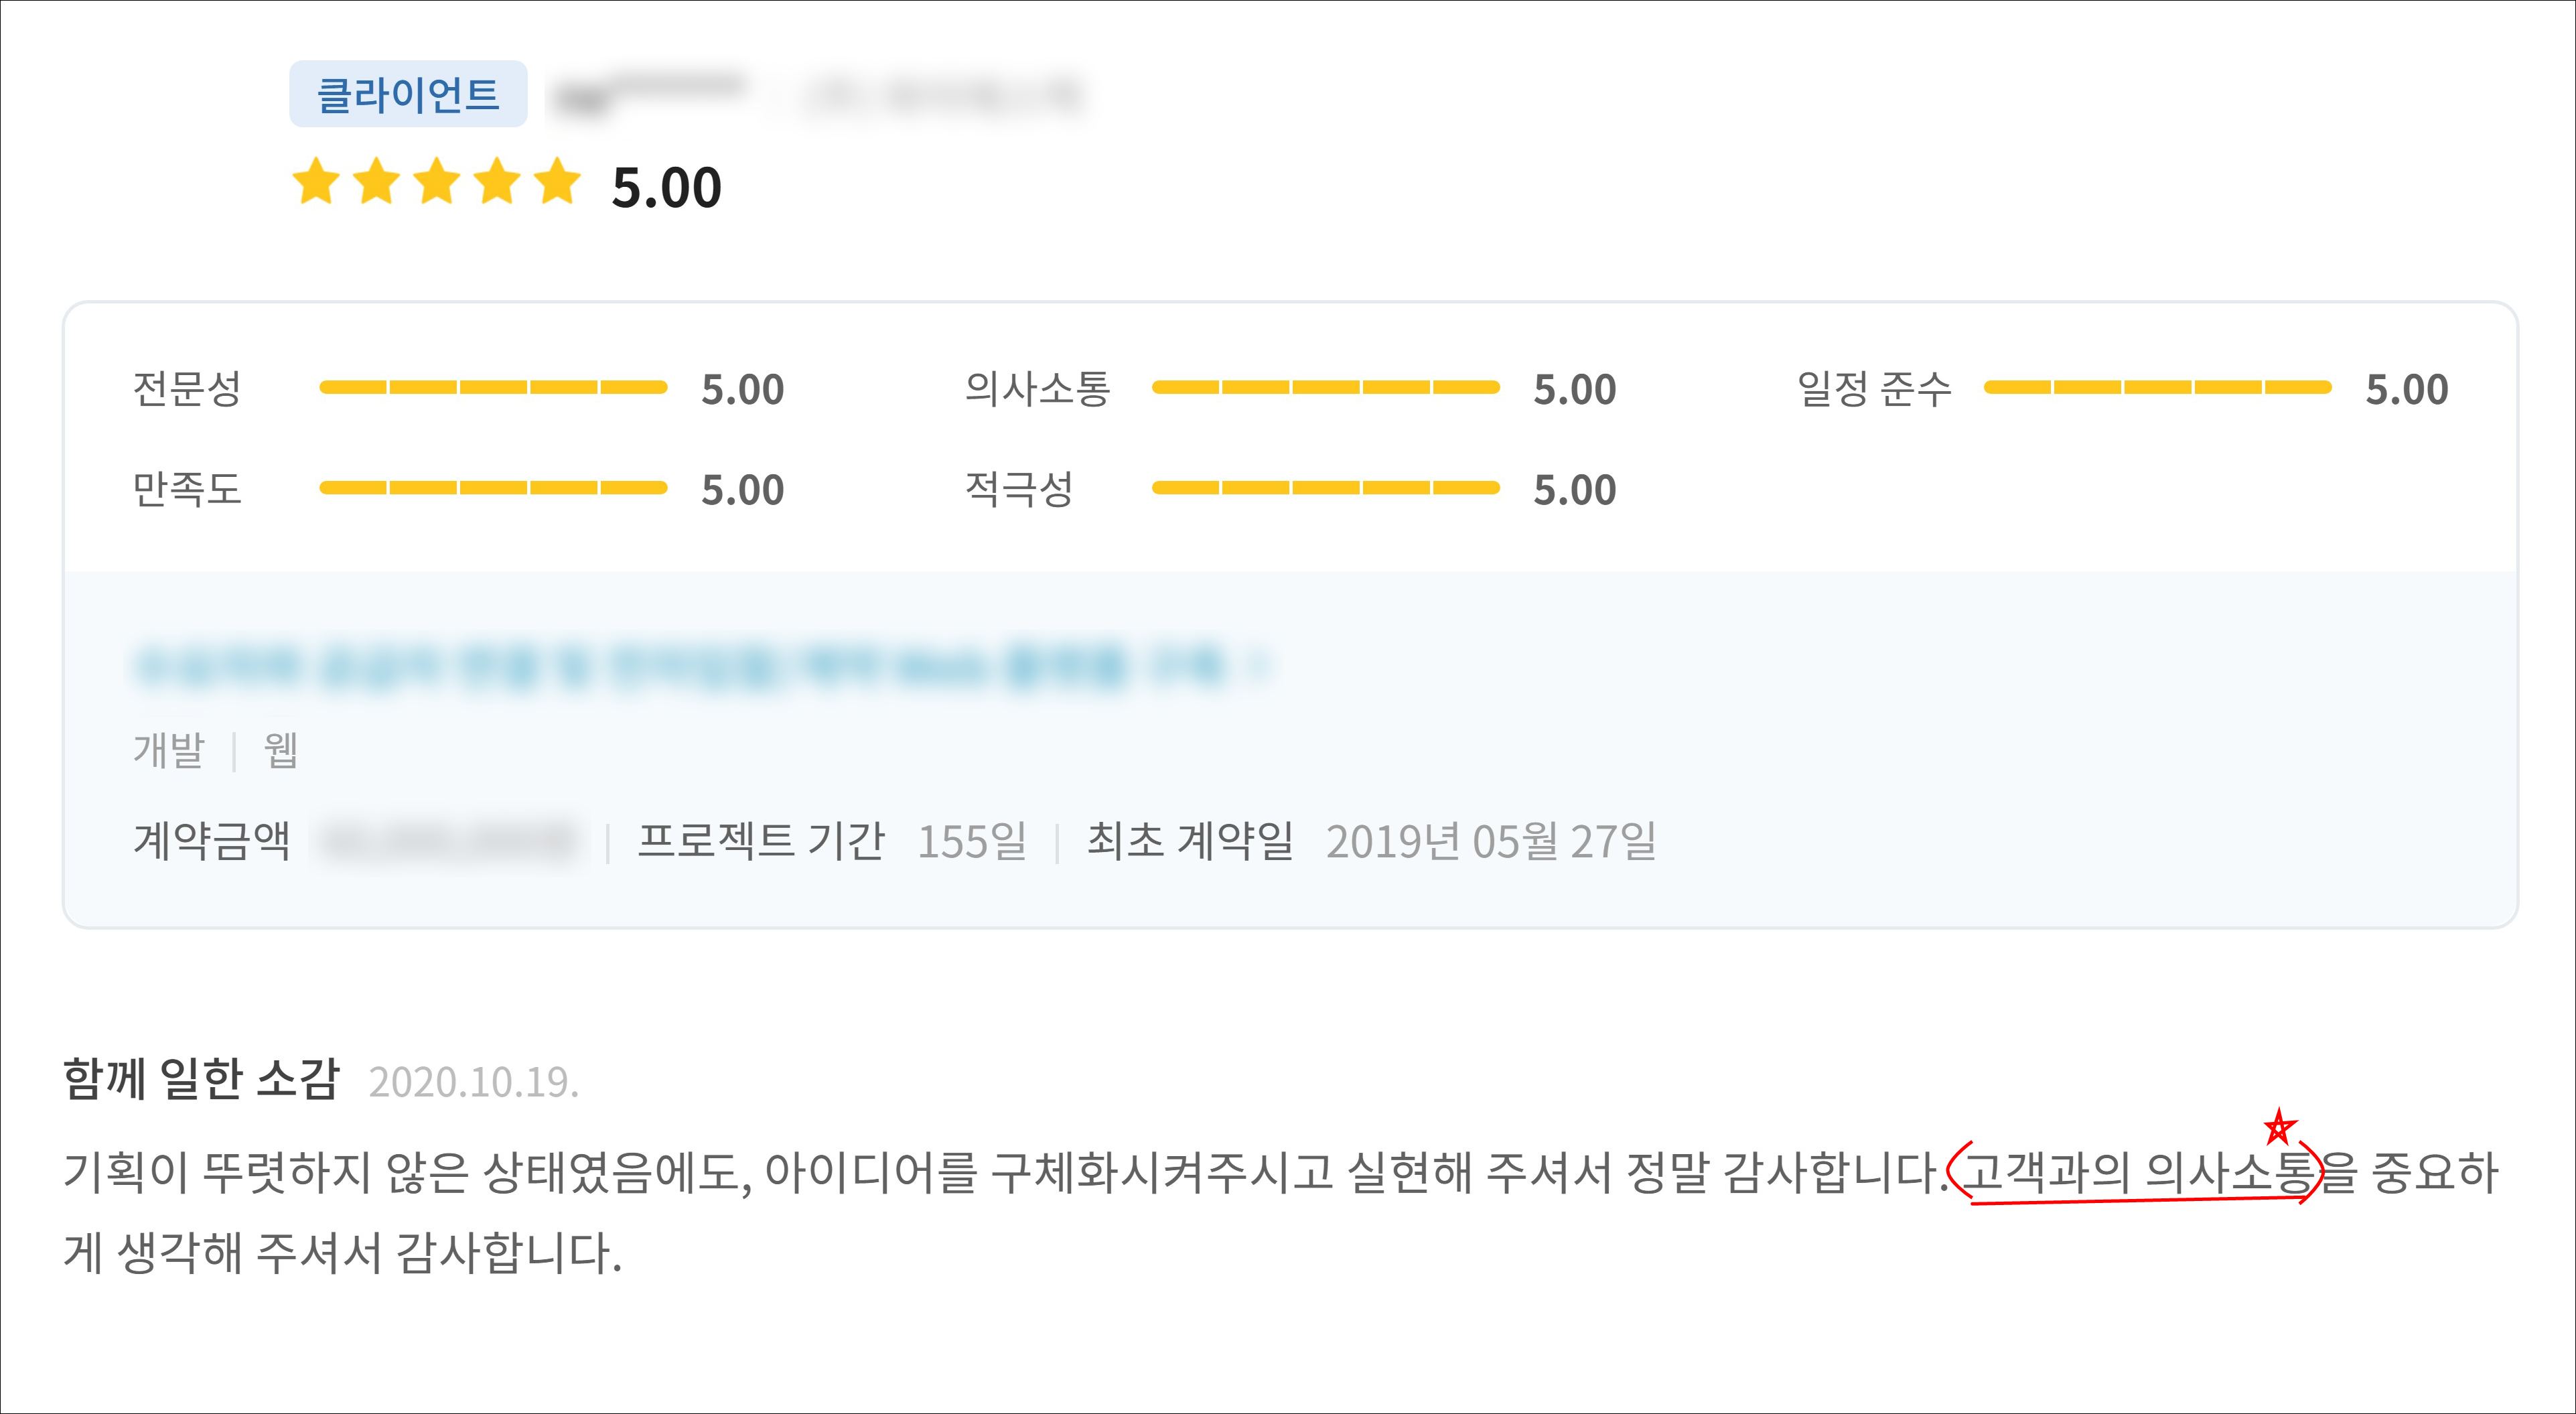Click the overall 5.00 score beside the stars
2576x1414 pixels.
666,188
